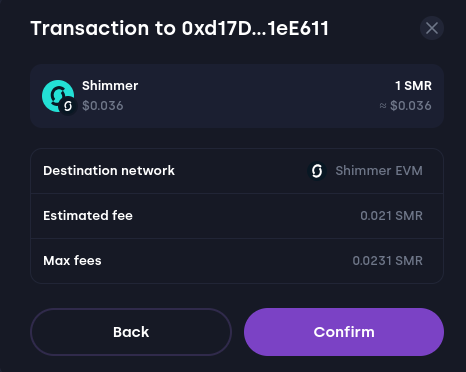
Task: Select the Max fees row
Action: (237, 261)
